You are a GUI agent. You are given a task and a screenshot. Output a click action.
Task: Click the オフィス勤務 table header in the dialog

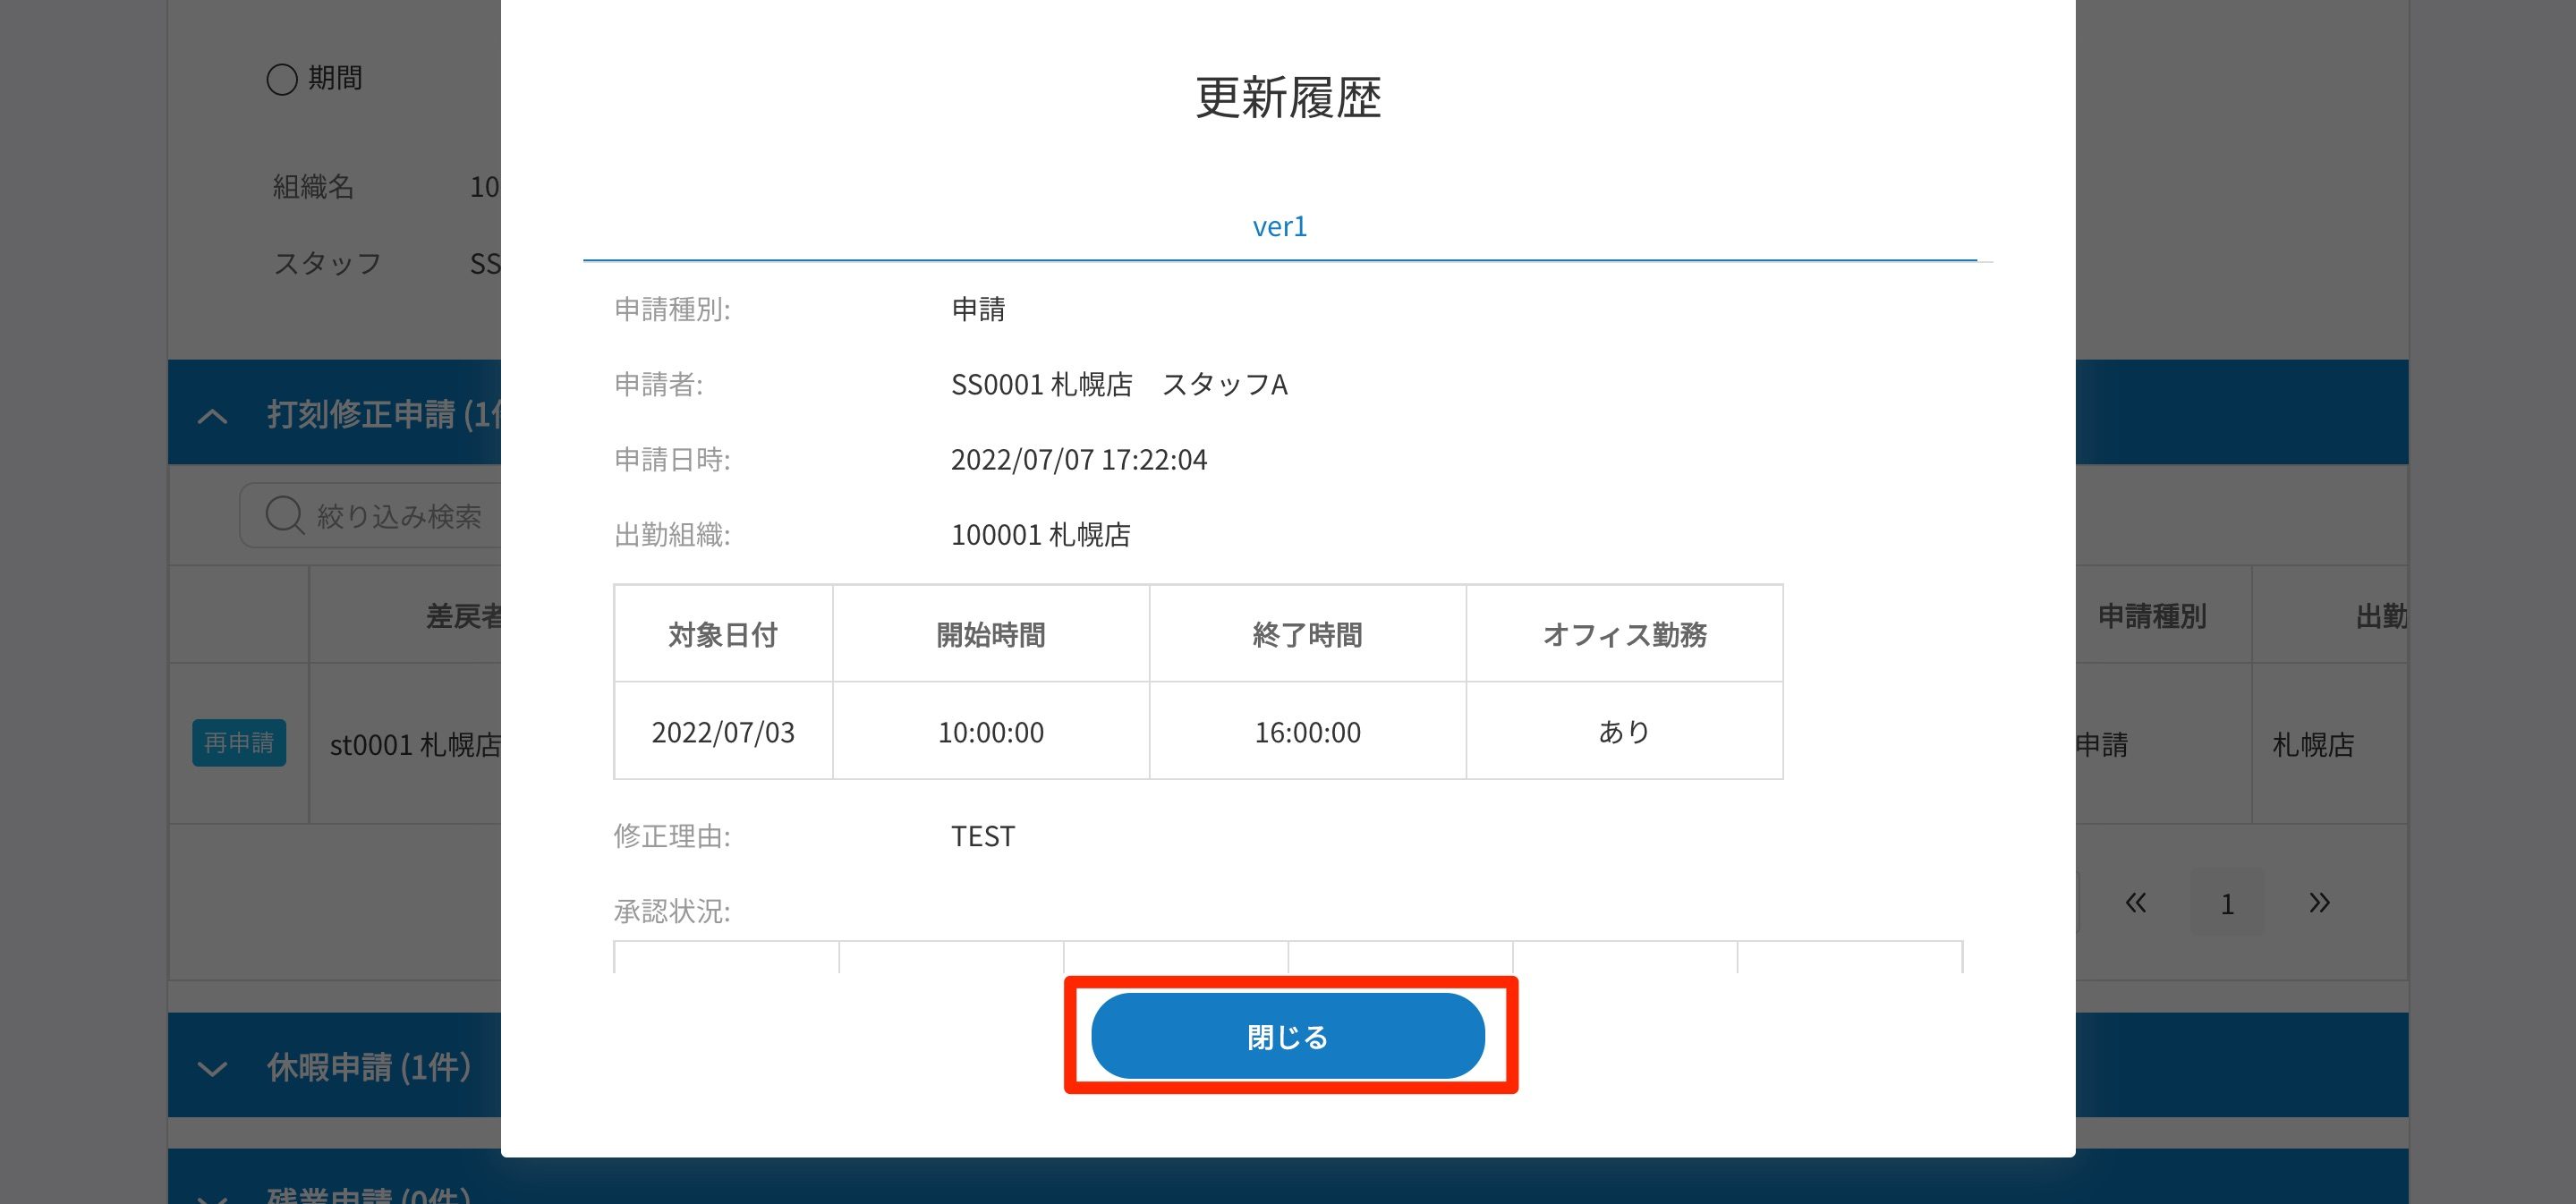click(1624, 634)
